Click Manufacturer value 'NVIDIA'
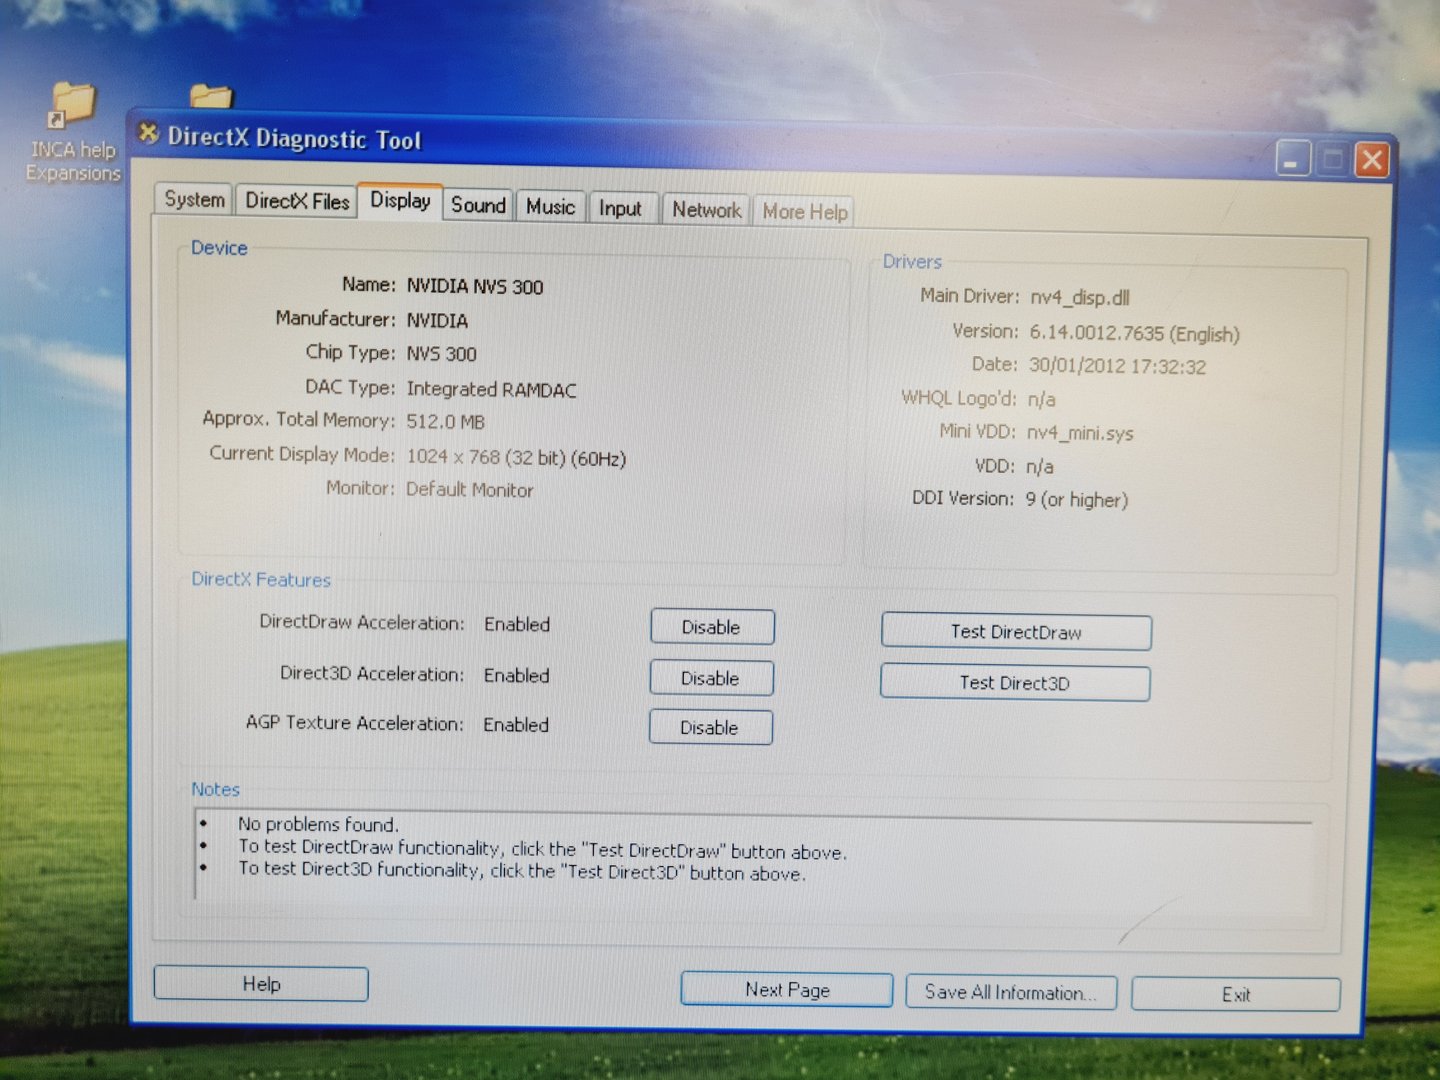 pos(437,320)
